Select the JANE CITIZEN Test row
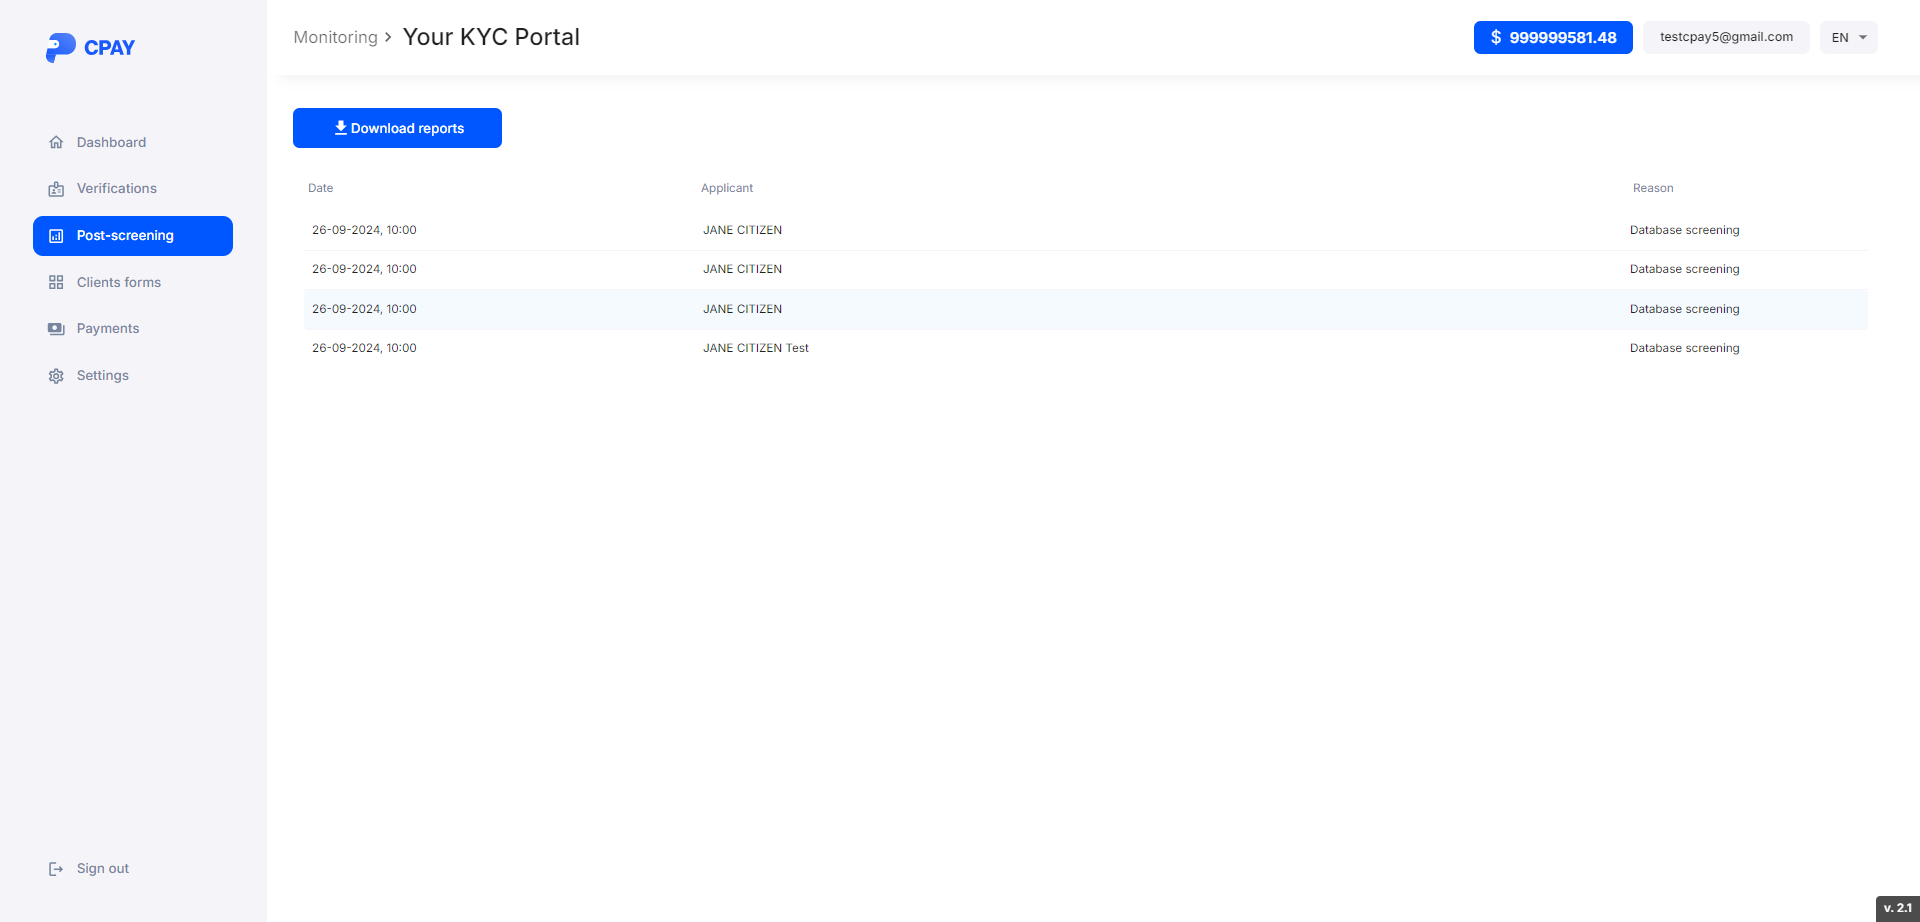1920x922 pixels. click(755, 348)
